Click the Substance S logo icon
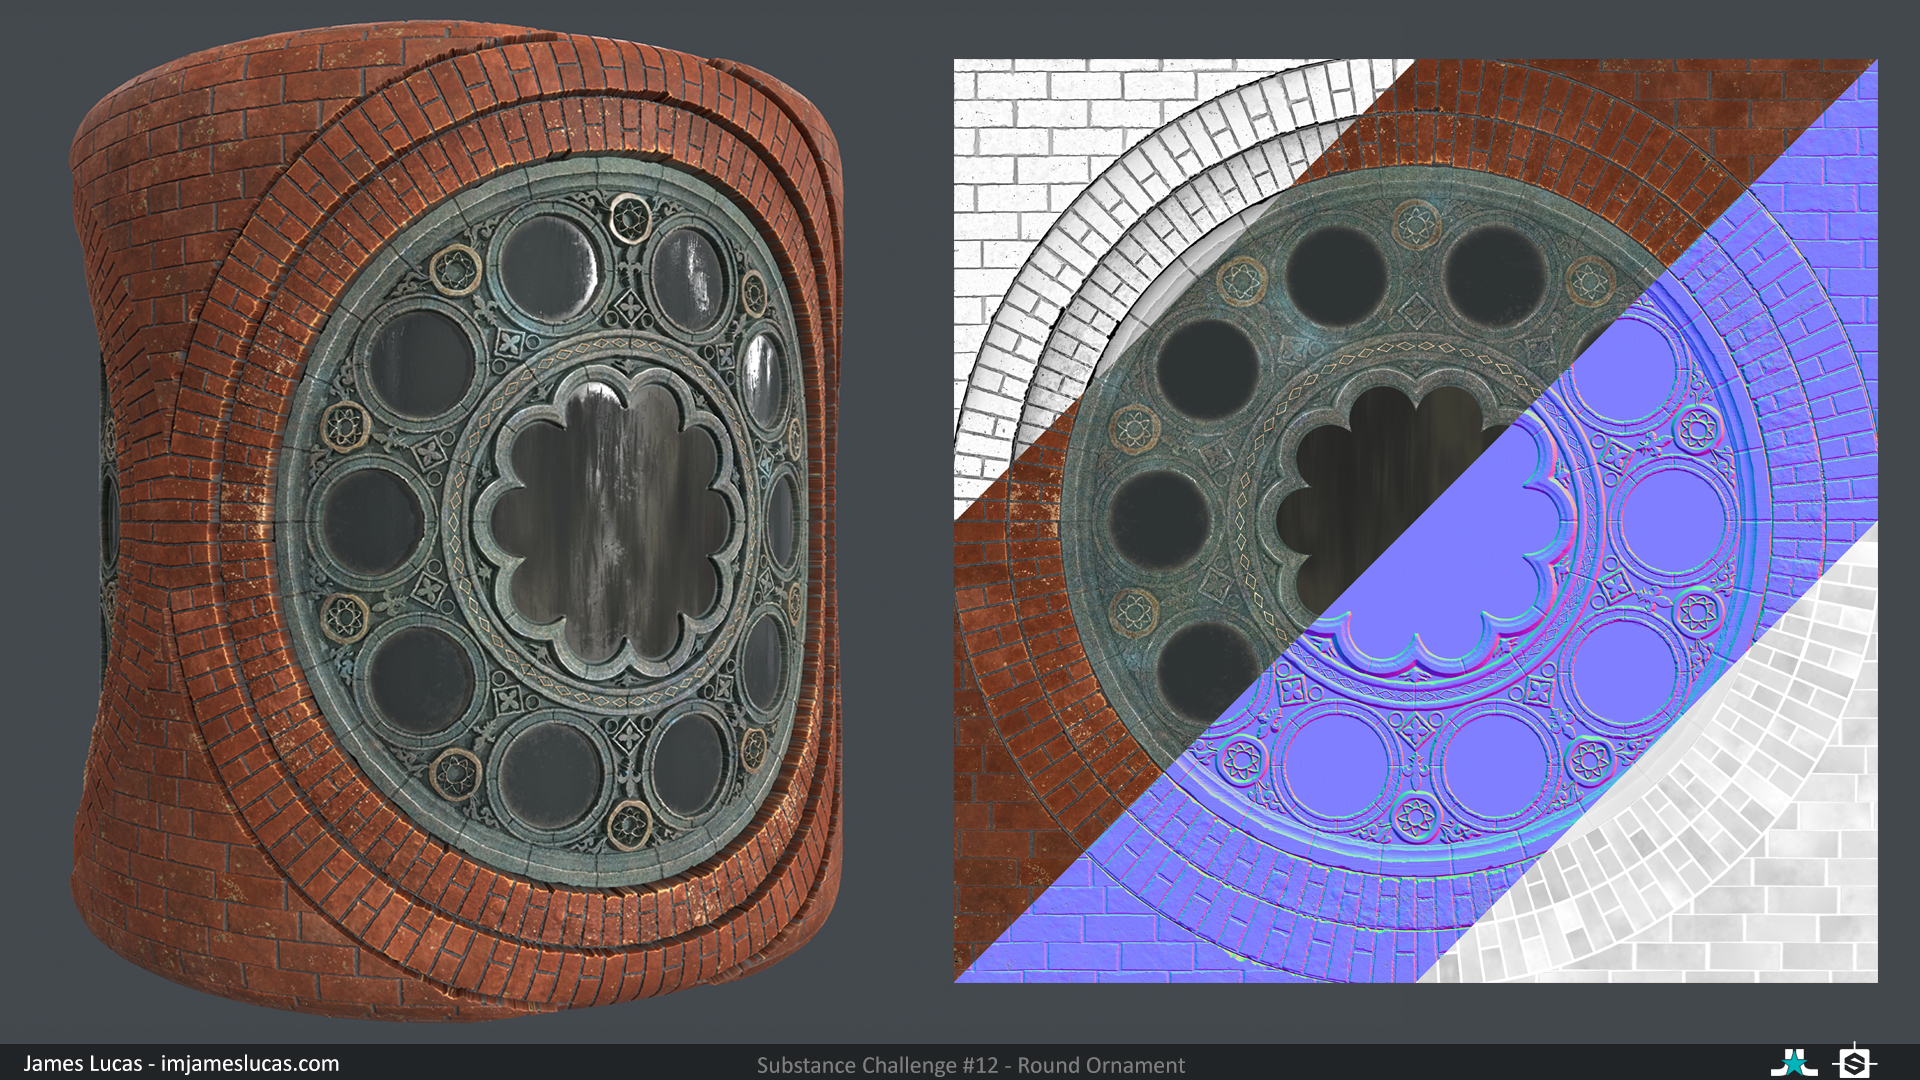The height and width of the screenshot is (1080, 1920). pyautogui.click(x=1855, y=1061)
